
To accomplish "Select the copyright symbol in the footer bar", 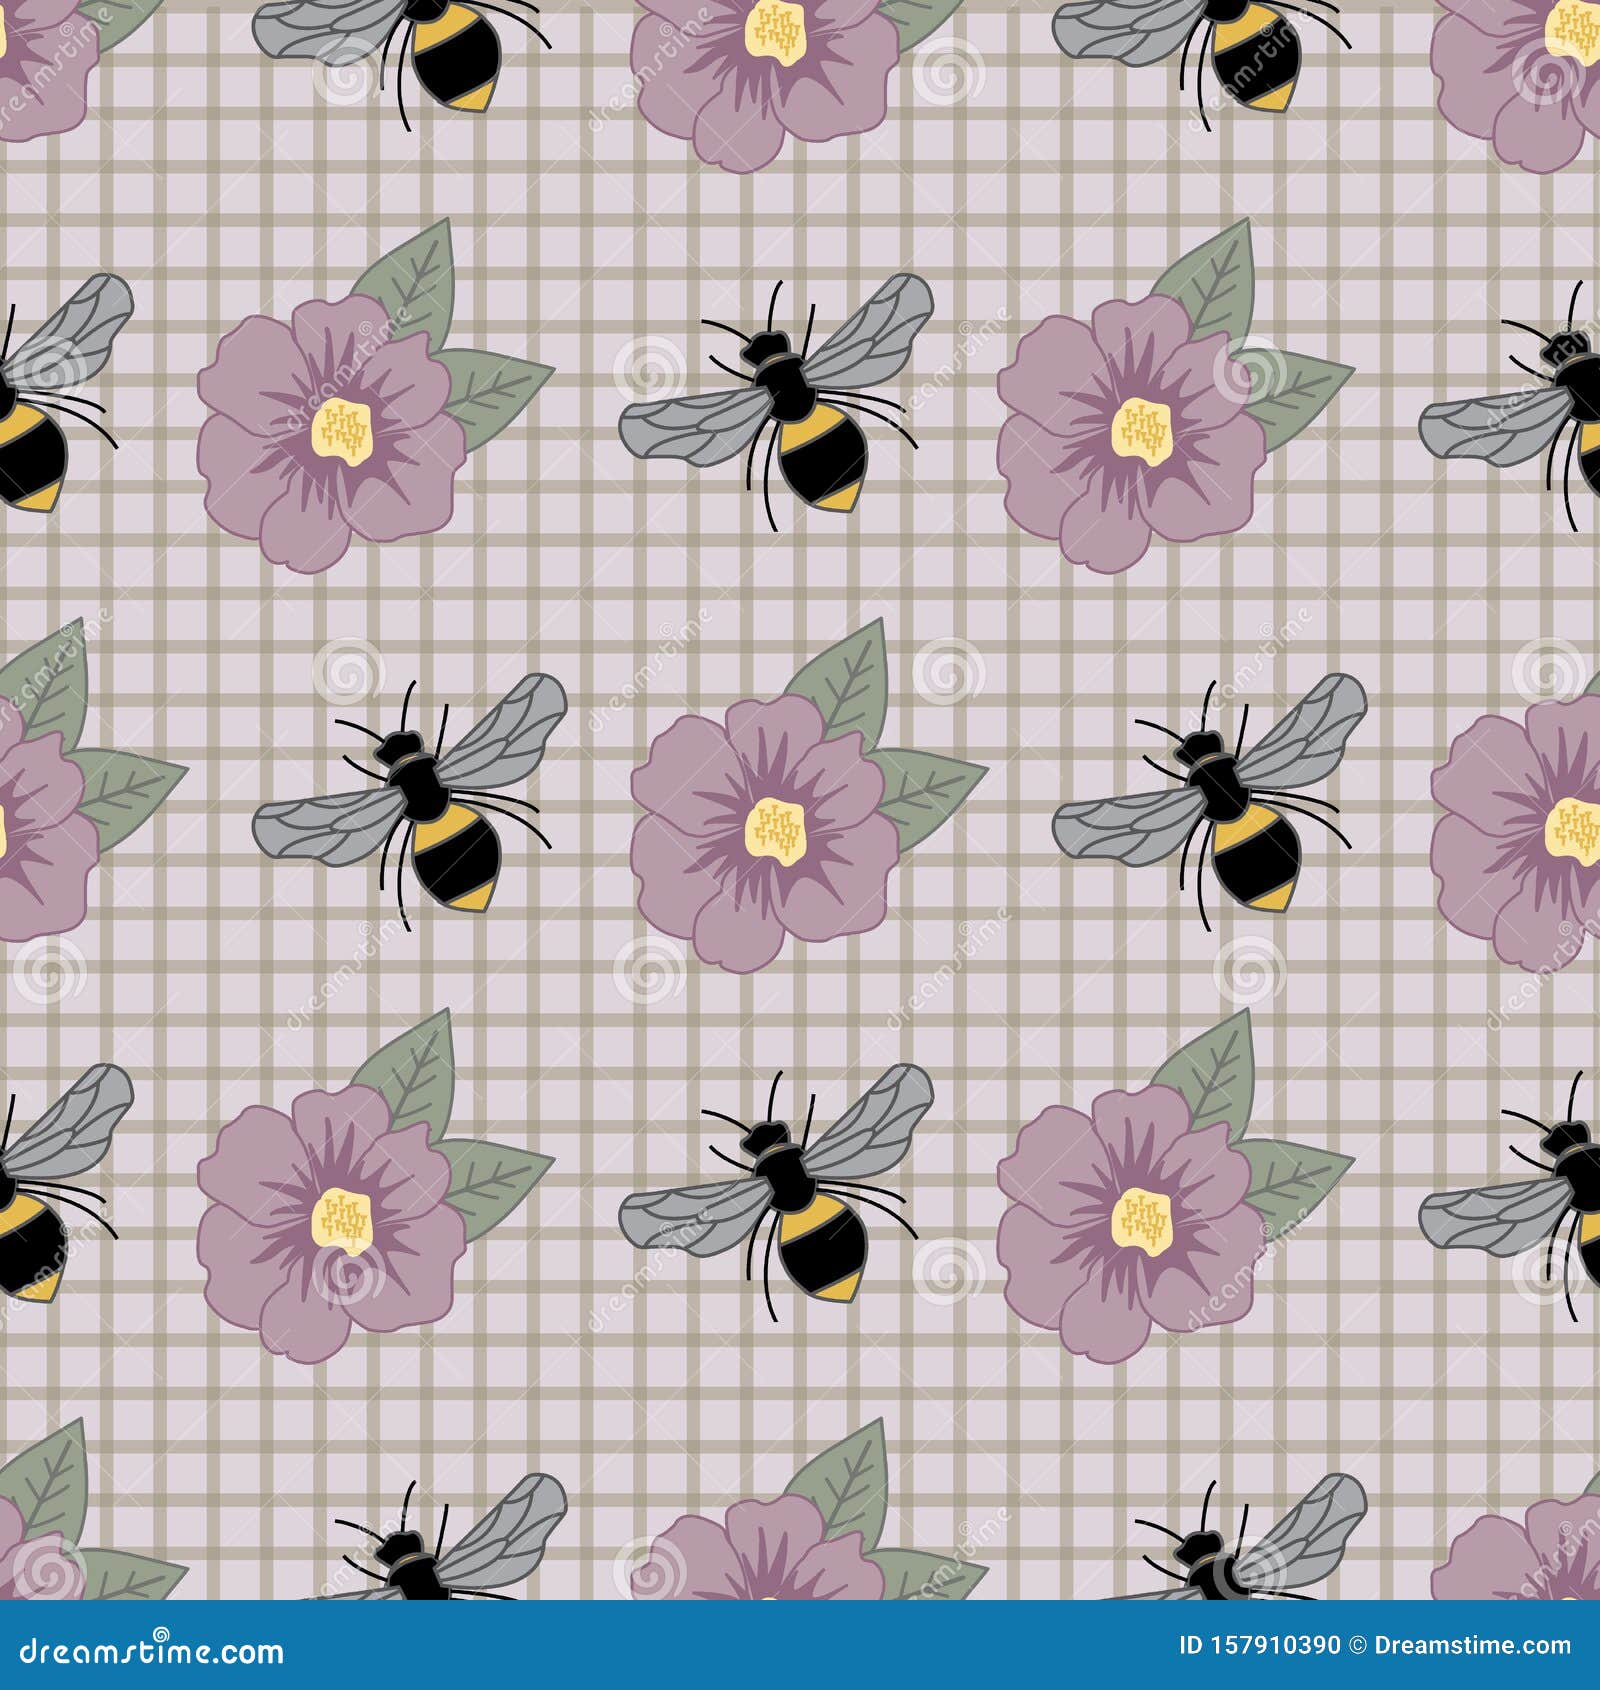I will point(1358,1645).
